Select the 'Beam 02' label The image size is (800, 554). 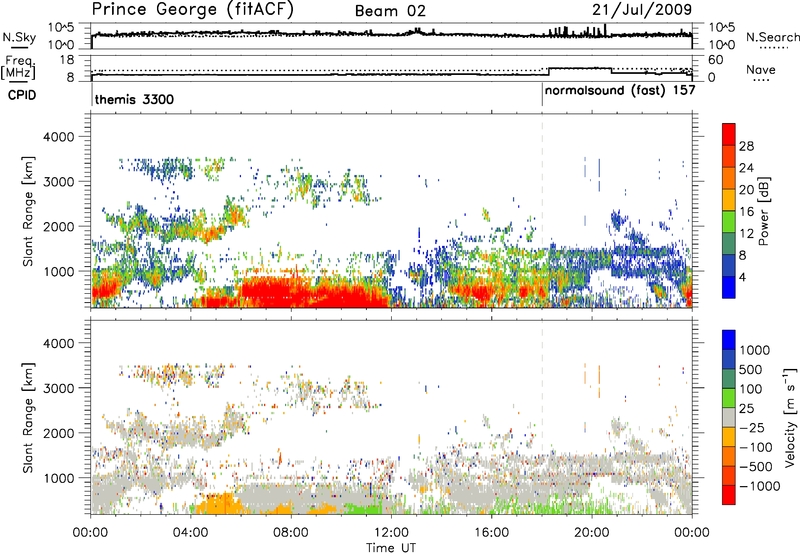tap(390, 11)
